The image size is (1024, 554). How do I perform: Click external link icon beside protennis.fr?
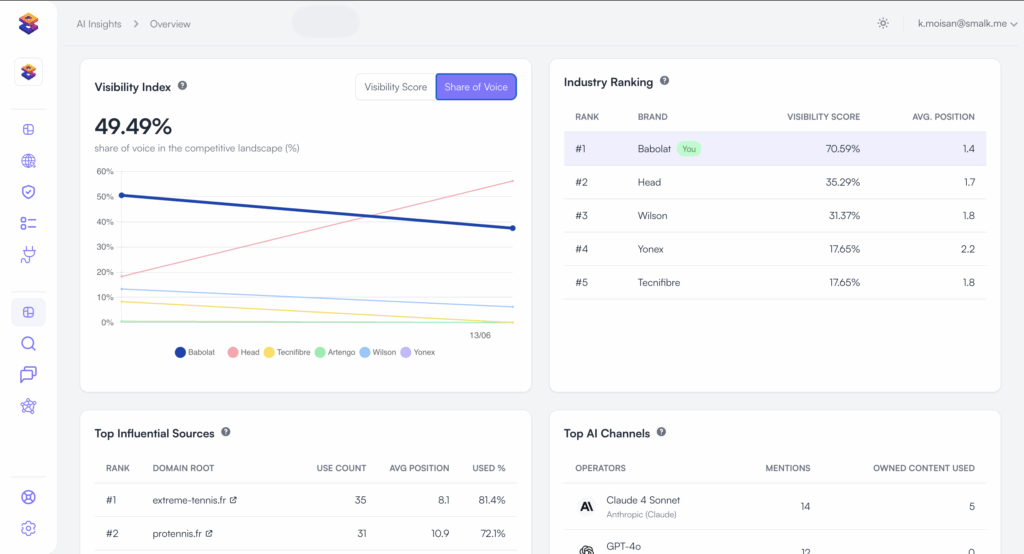pos(209,533)
